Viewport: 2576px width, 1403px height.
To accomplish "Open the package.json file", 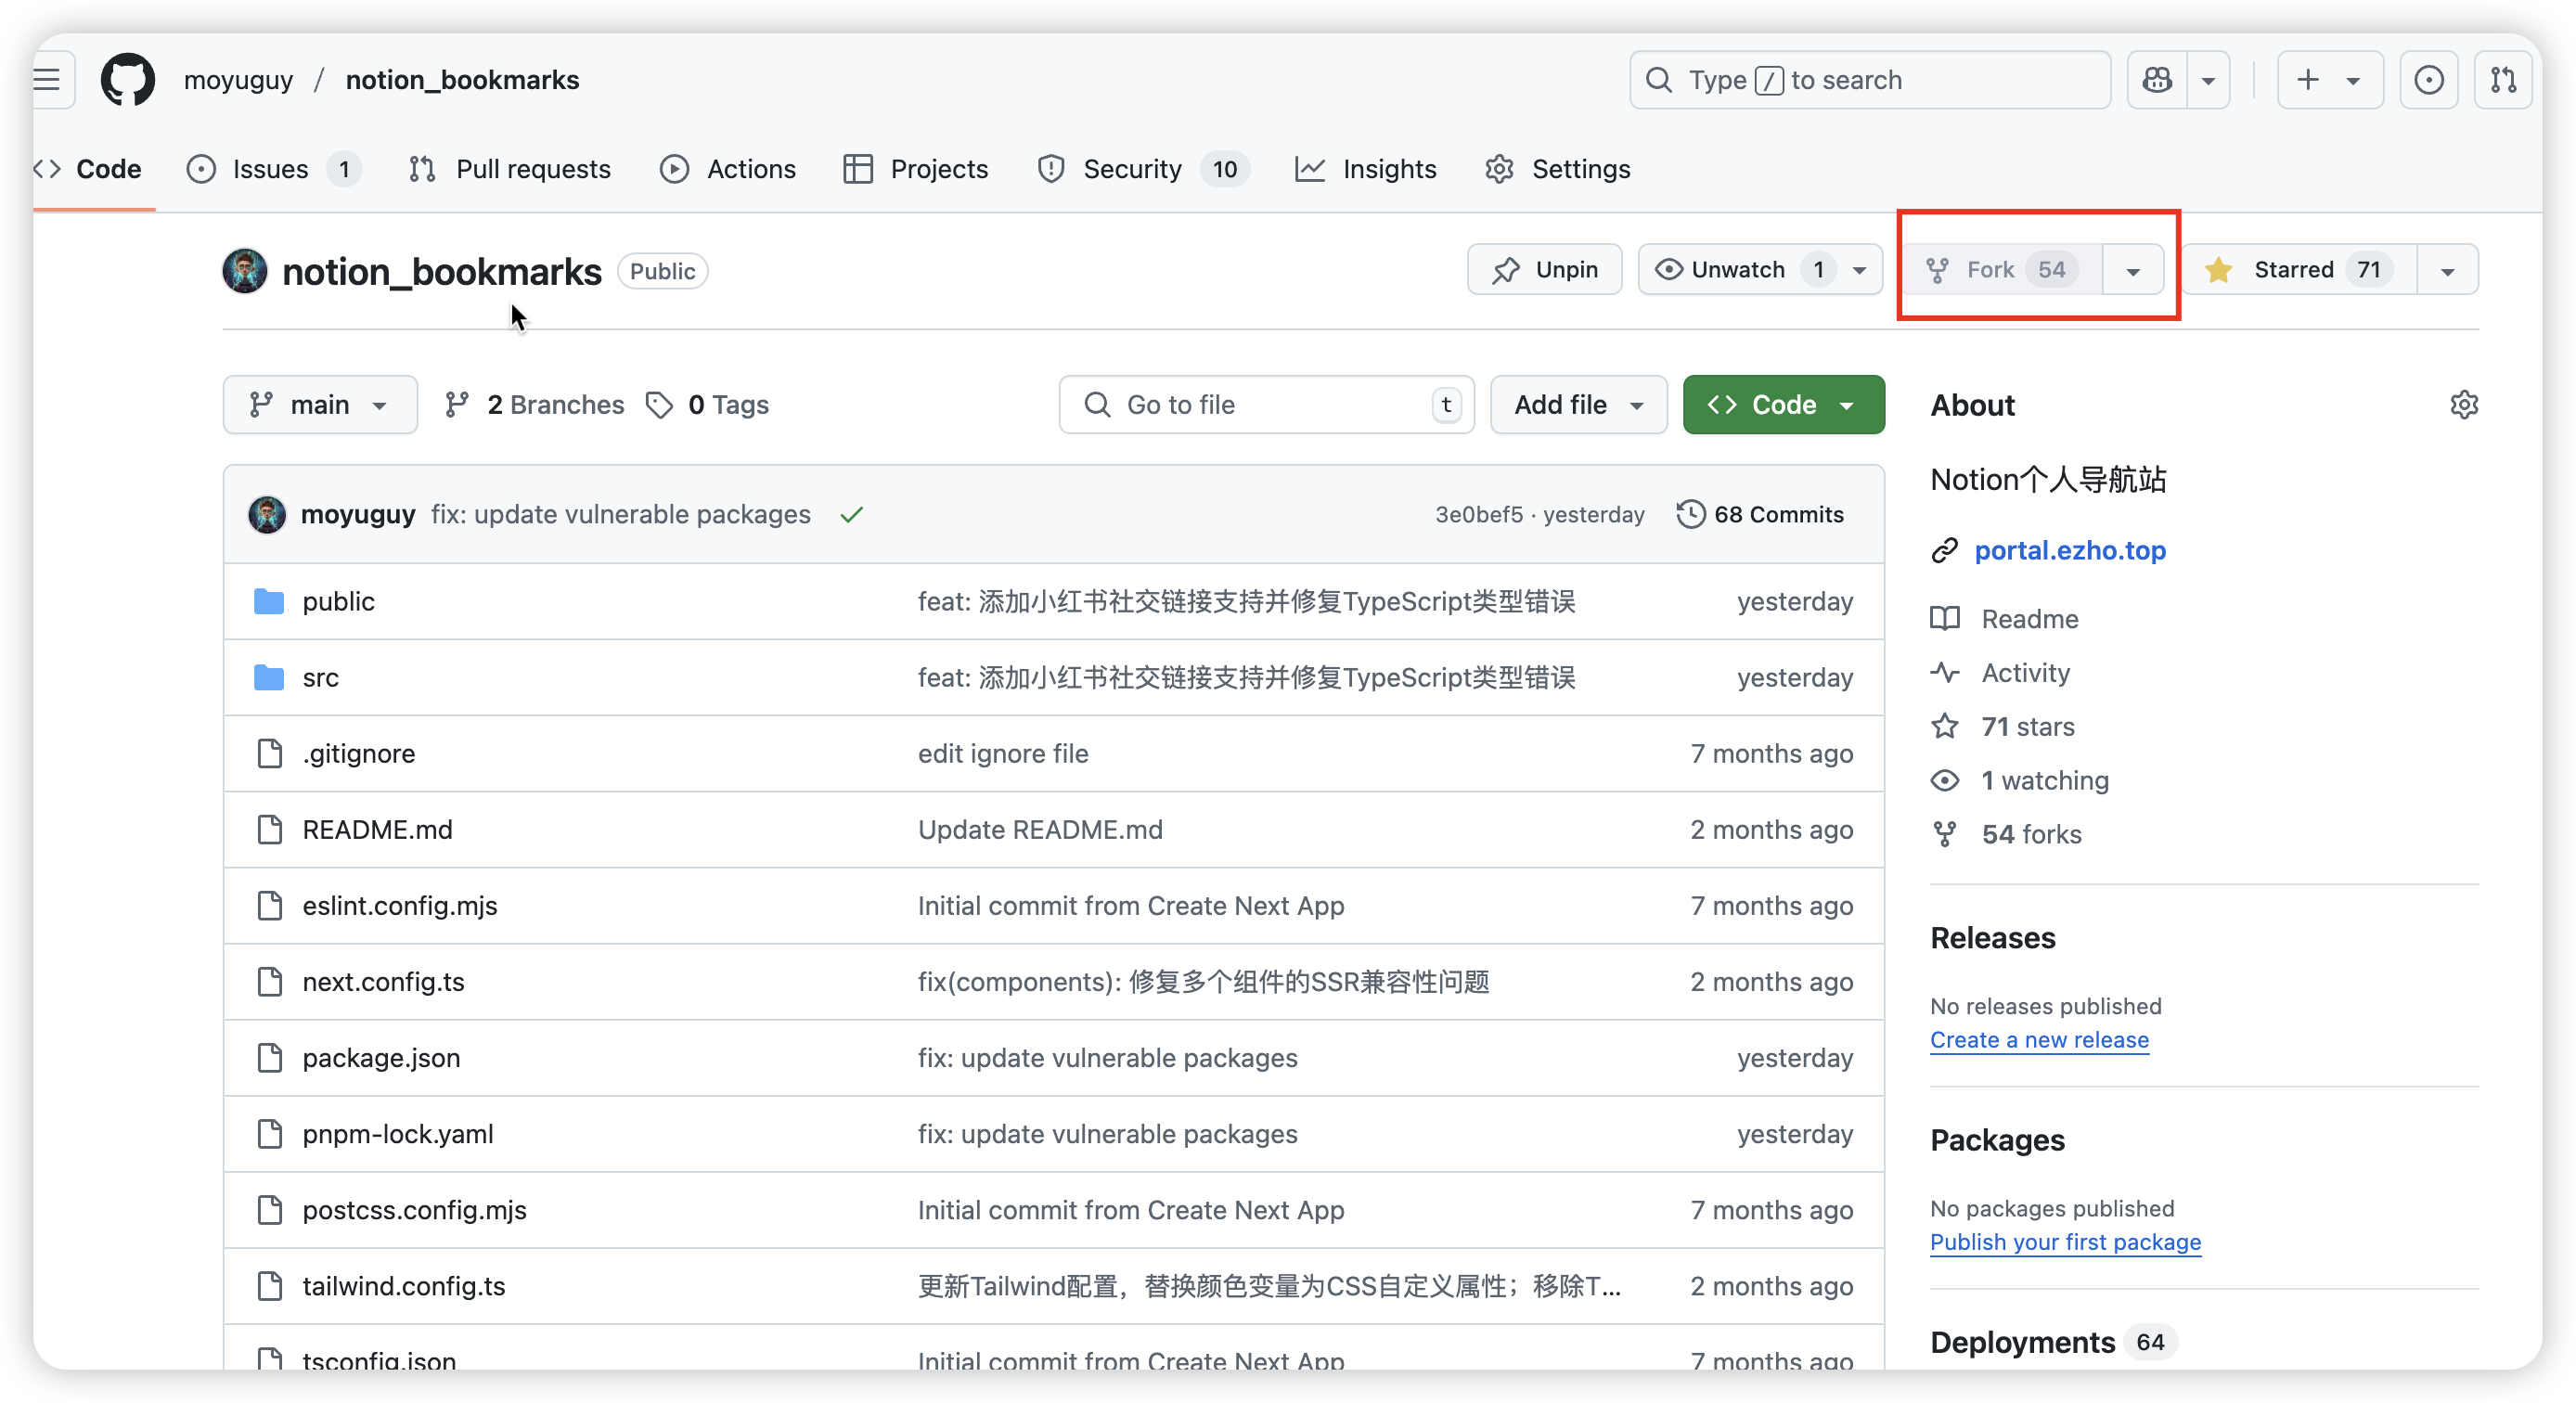I will pos(381,1057).
